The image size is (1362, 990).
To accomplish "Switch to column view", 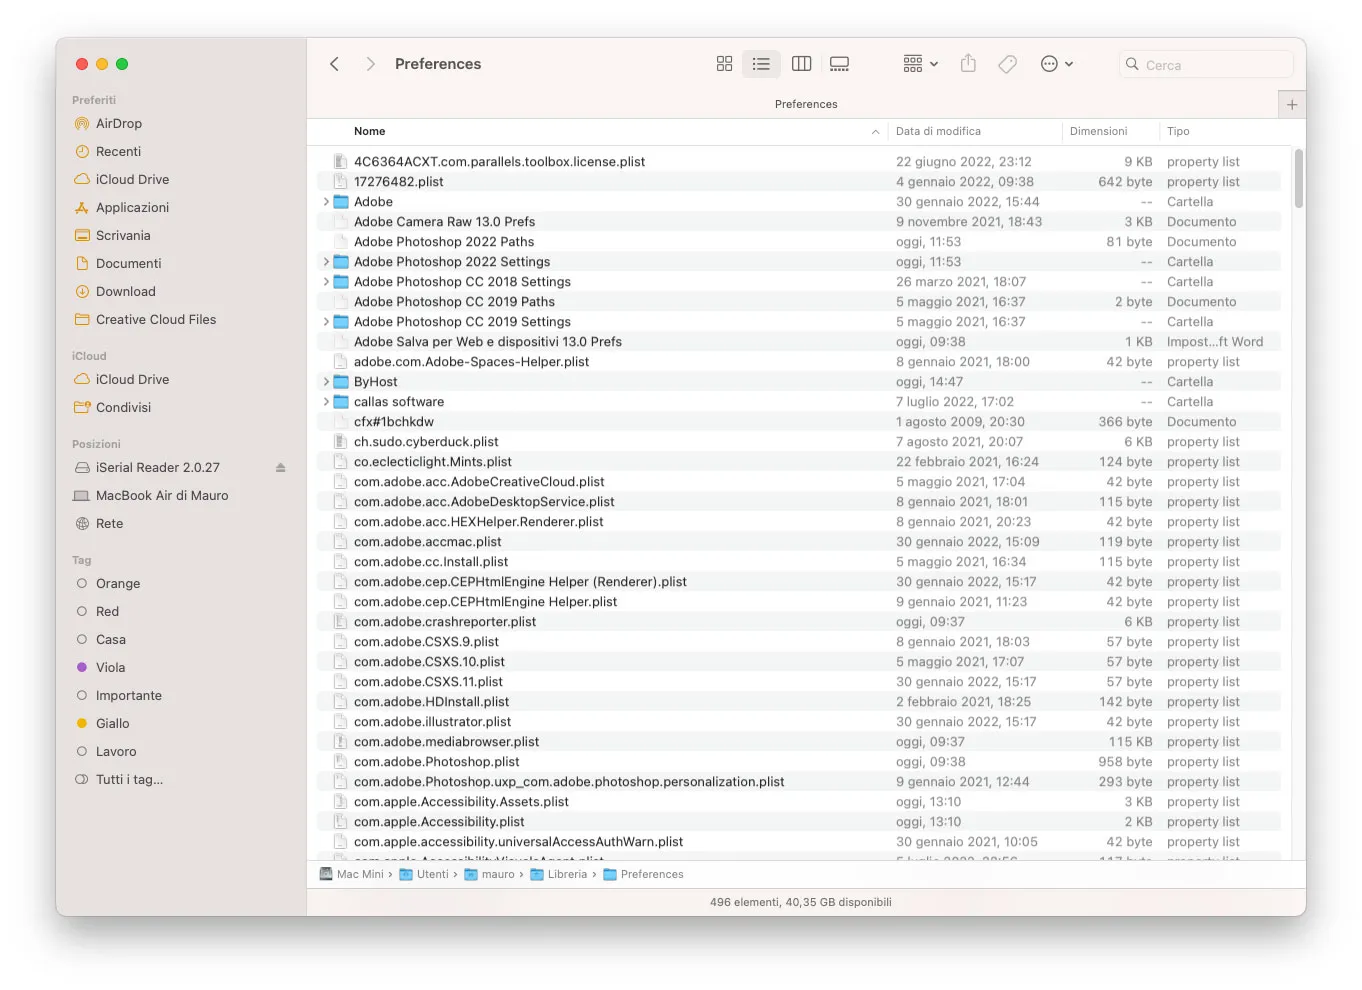I will (801, 63).
